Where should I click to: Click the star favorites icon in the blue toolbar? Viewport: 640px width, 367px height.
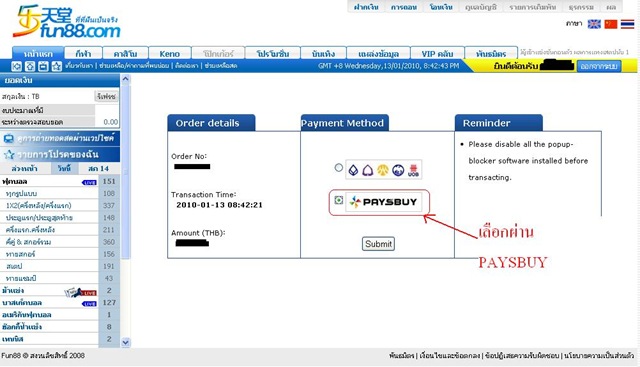point(57,66)
